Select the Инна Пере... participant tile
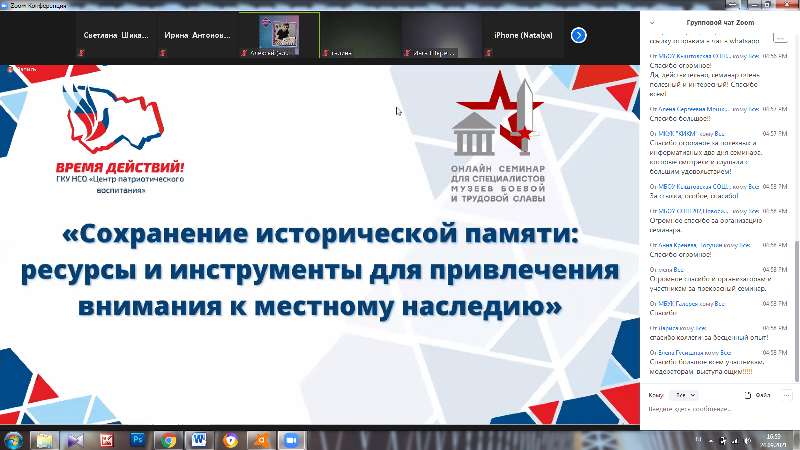 [x=442, y=35]
